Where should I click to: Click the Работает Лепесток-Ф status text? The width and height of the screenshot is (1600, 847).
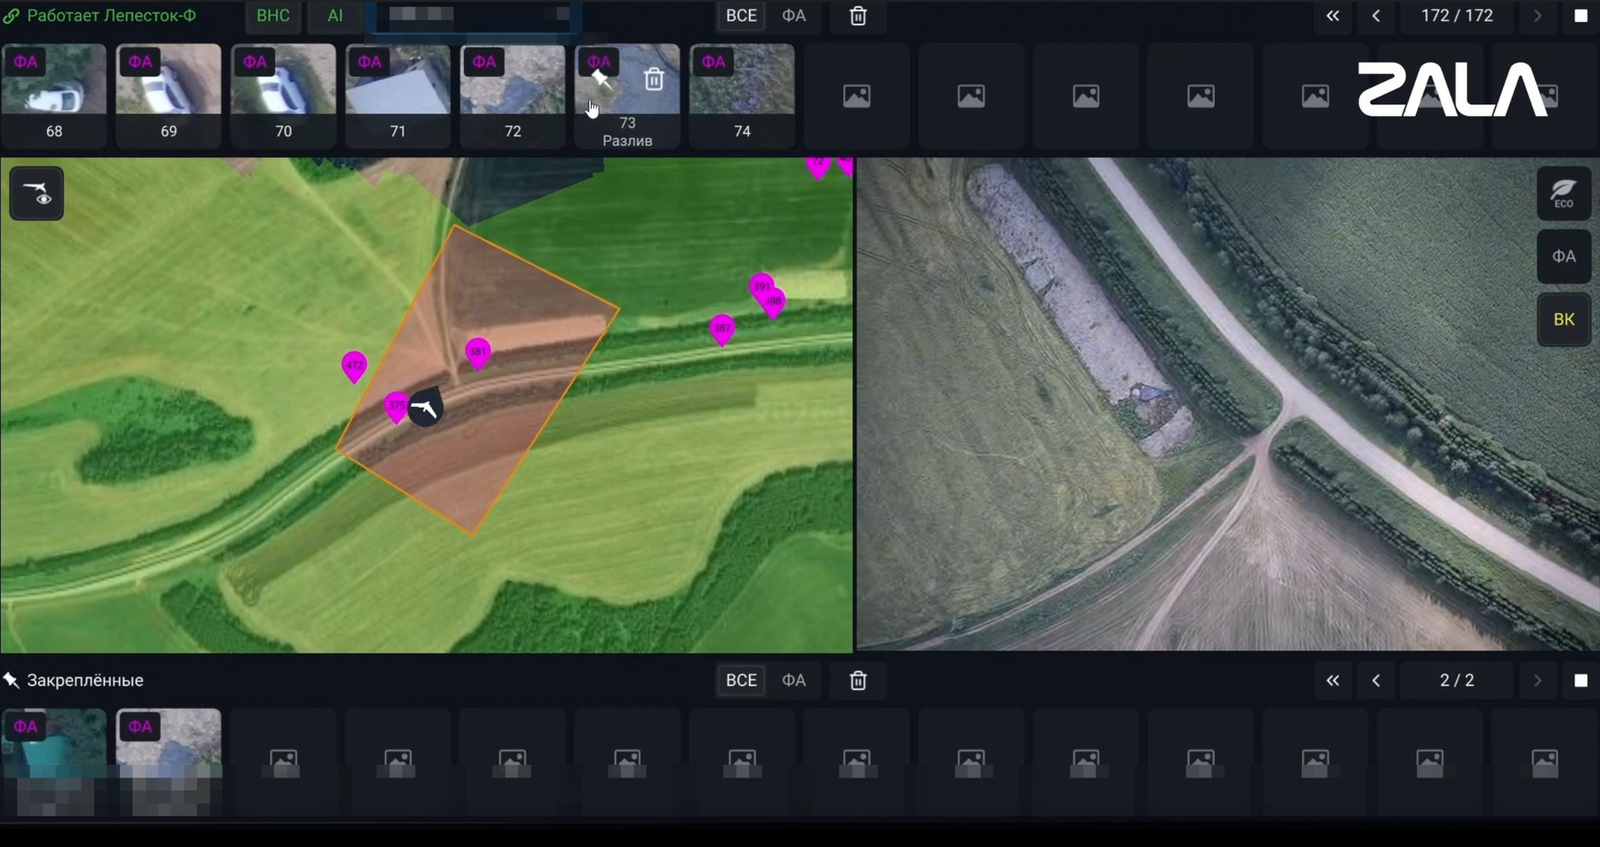tap(111, 16)
